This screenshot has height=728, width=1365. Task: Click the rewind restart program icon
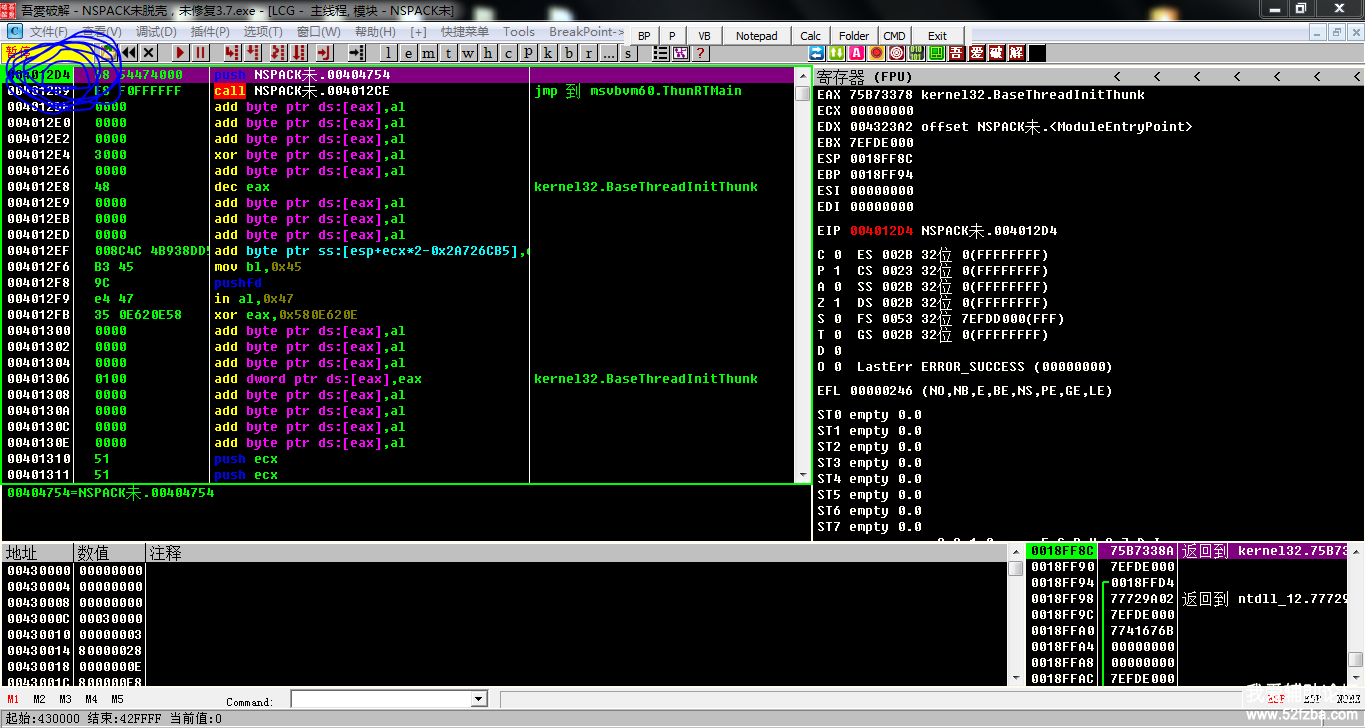pos(129,53)
